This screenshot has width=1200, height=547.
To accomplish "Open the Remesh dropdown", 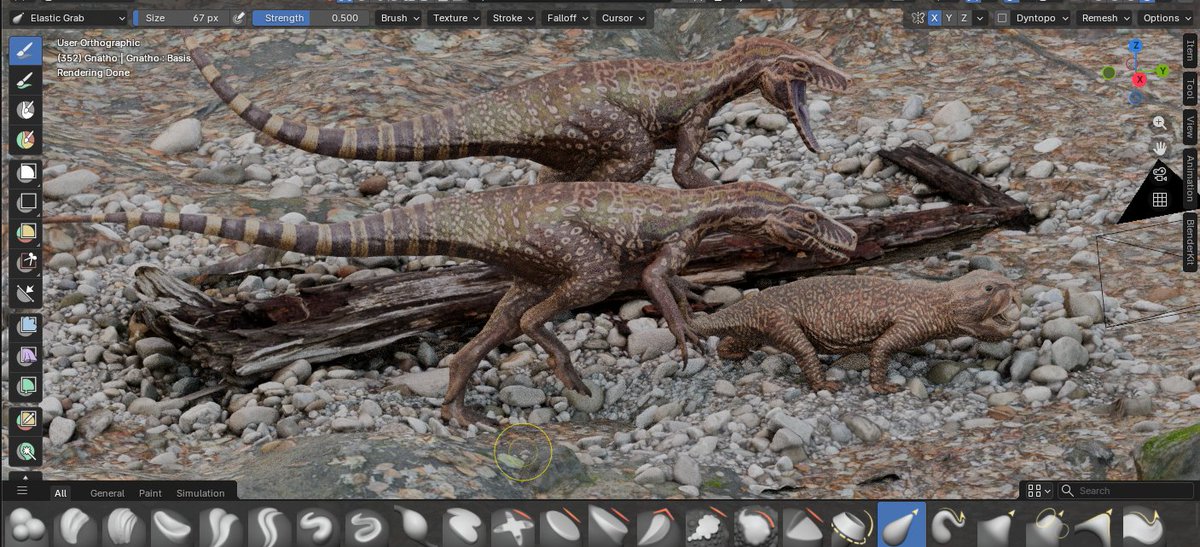I will click(x=1105, y=18).
